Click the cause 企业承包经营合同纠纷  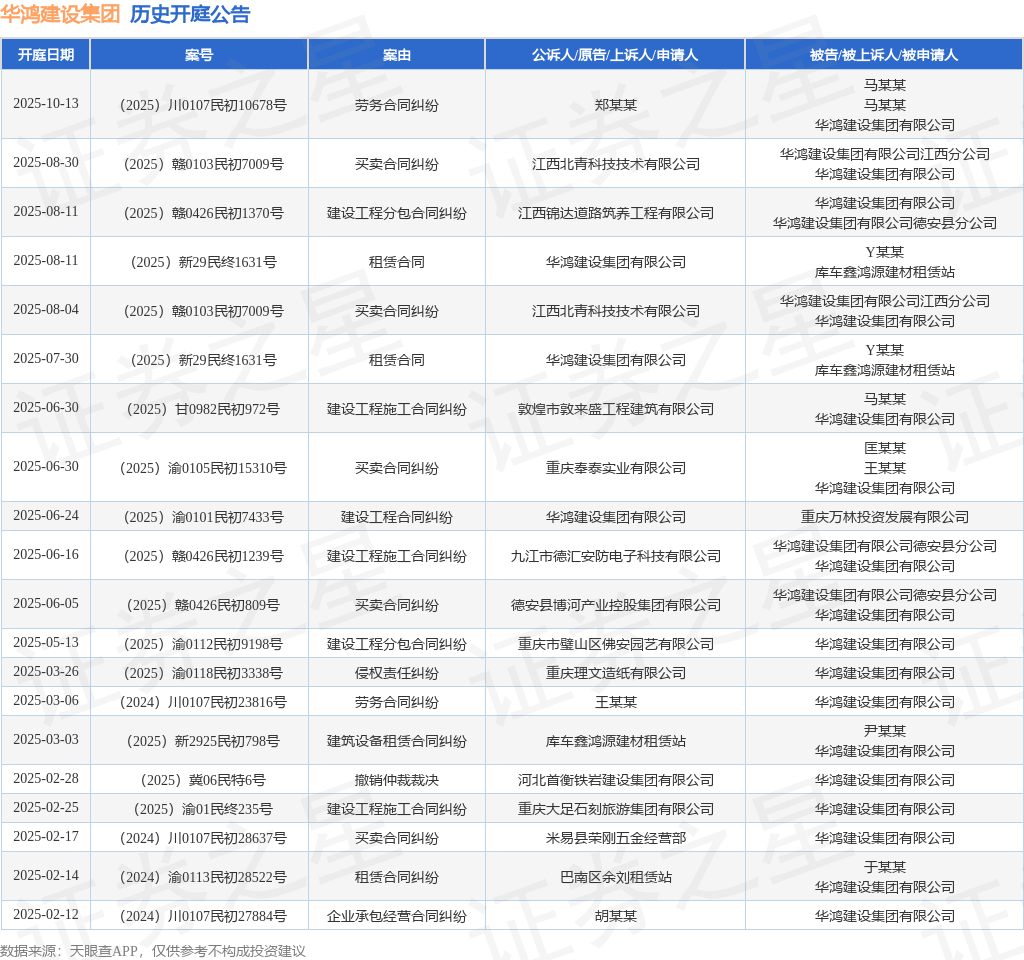pos(396,916)
